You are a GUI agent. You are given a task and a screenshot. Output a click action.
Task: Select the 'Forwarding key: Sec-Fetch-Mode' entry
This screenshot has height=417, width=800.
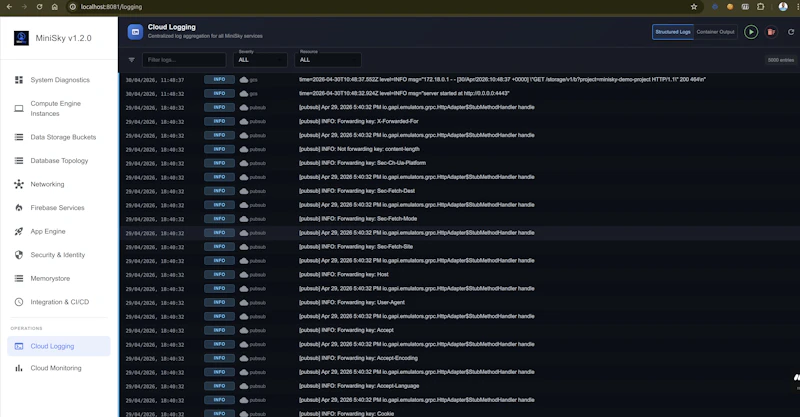pos(358,218)
